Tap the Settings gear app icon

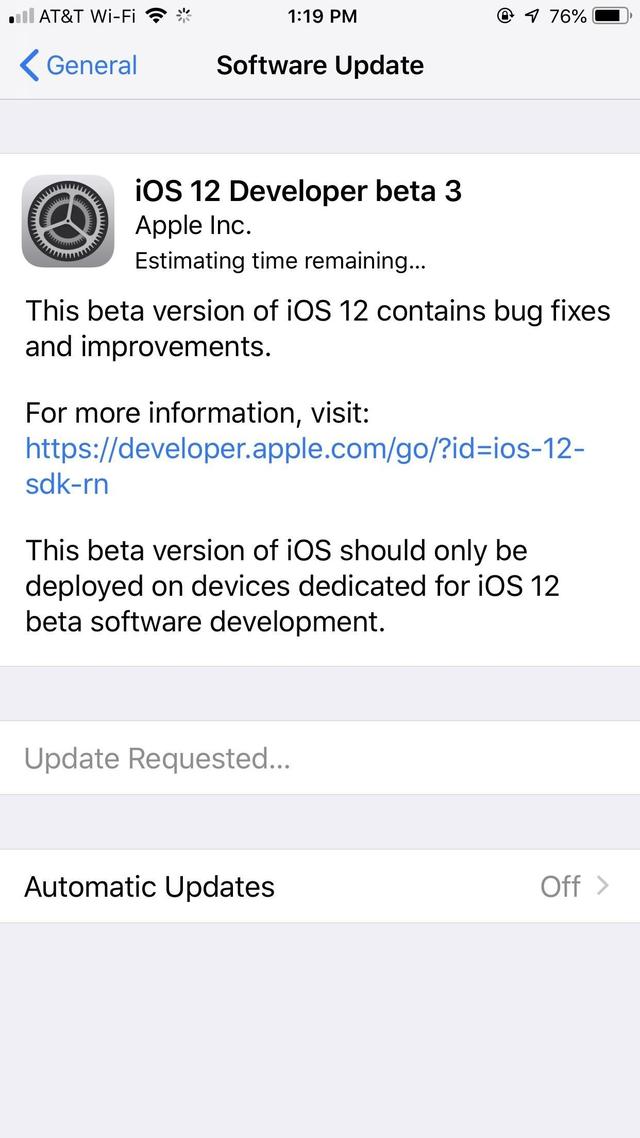68,221
